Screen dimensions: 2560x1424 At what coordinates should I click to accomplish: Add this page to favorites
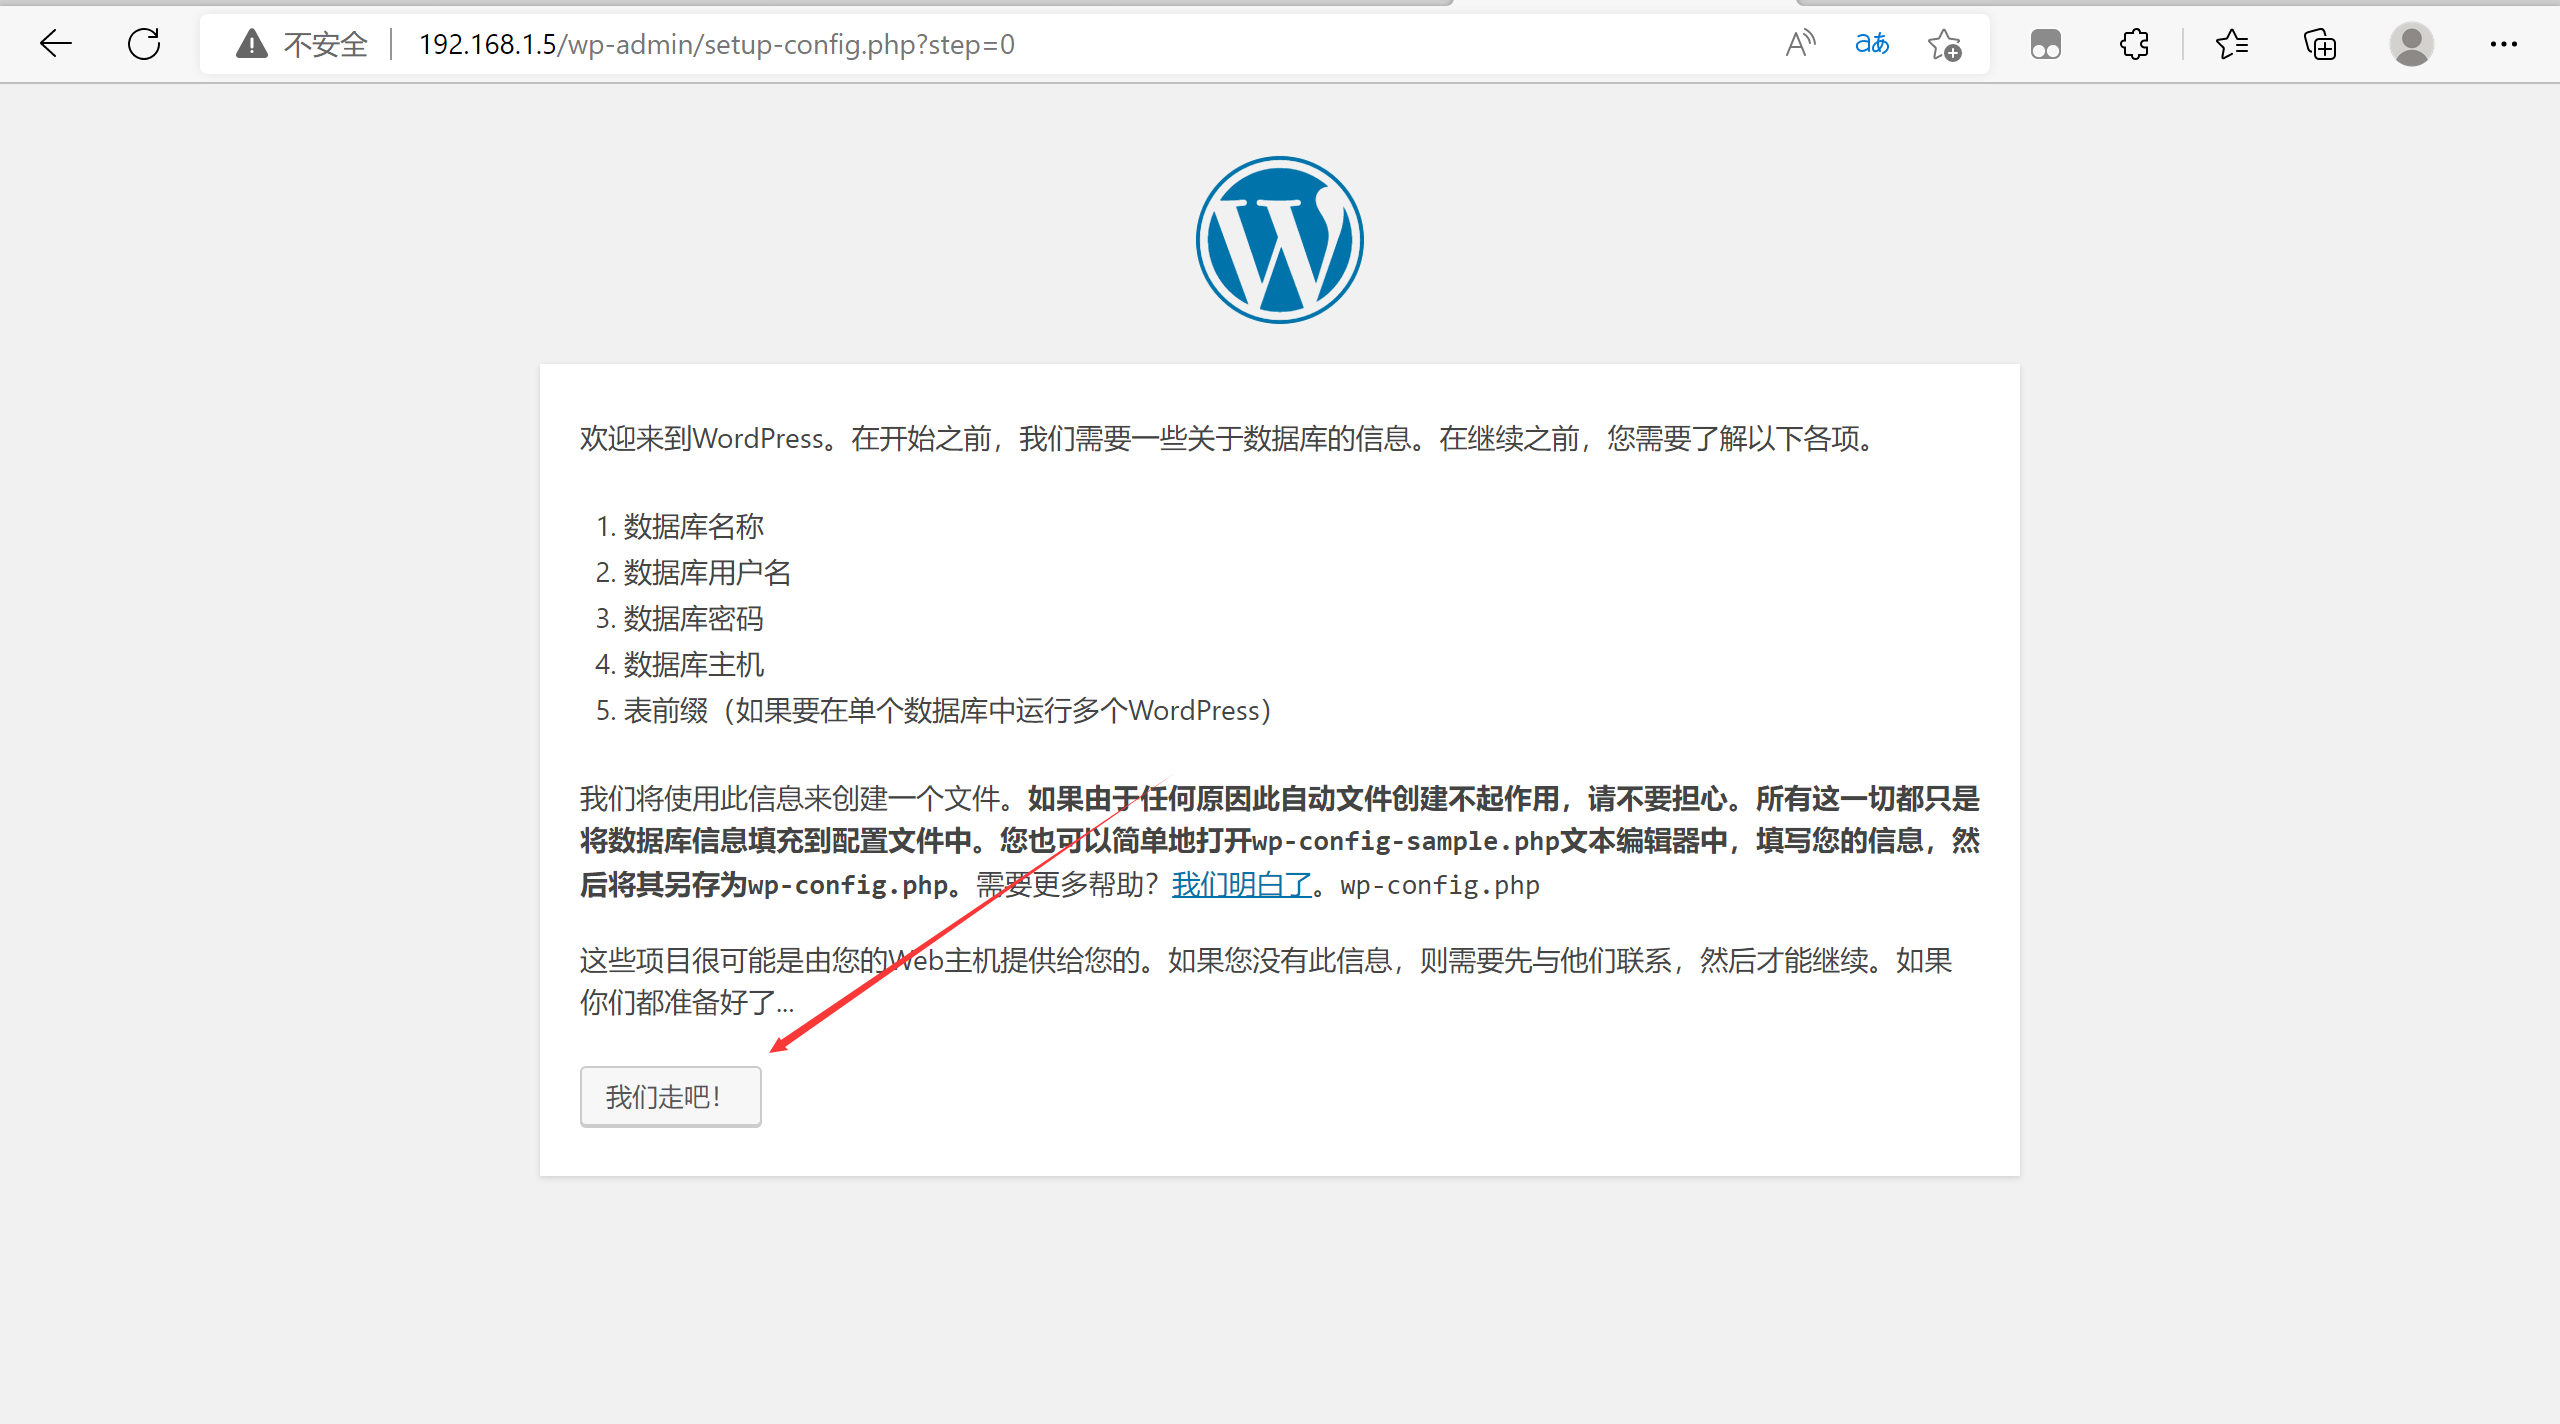(x=1945, y=44)
